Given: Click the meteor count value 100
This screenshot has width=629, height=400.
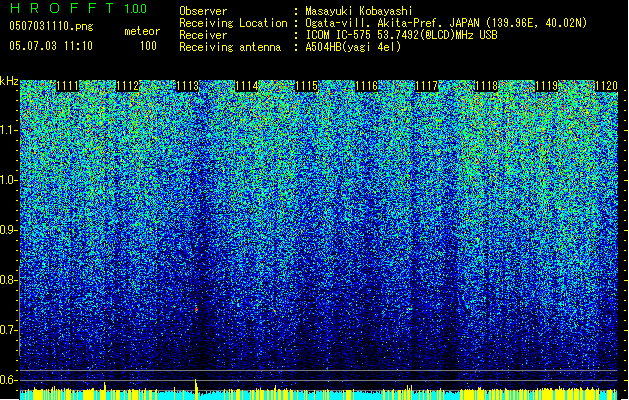Looking at the screenshot, I should coord(148,45).
